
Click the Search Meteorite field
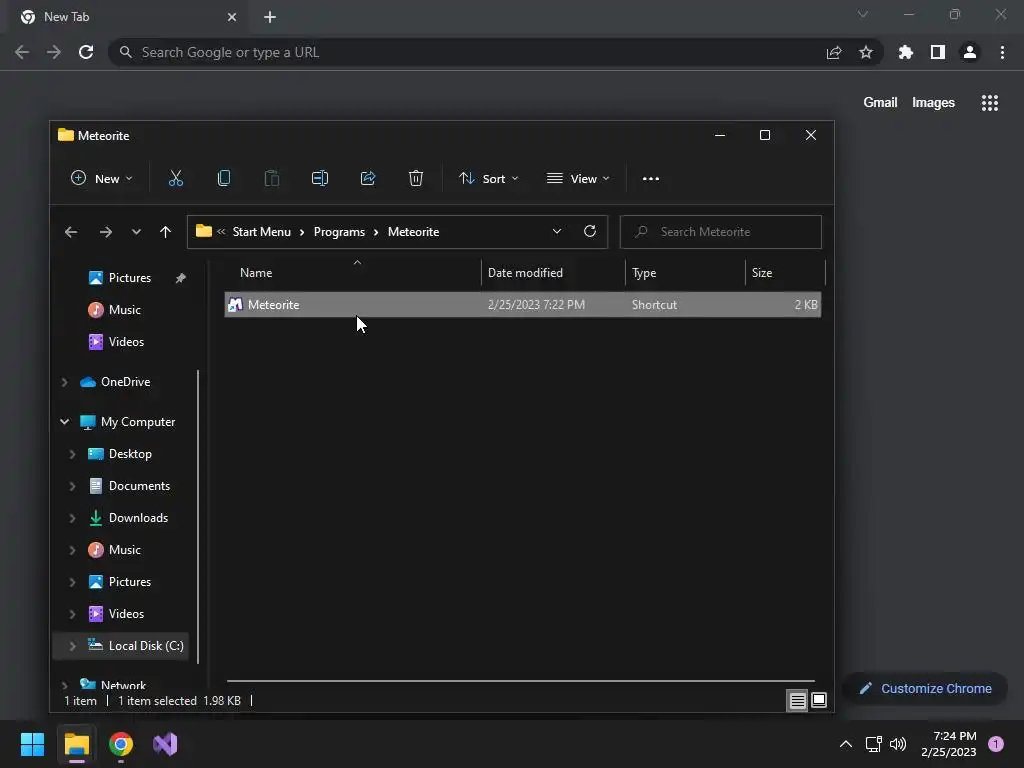point(720,232)
